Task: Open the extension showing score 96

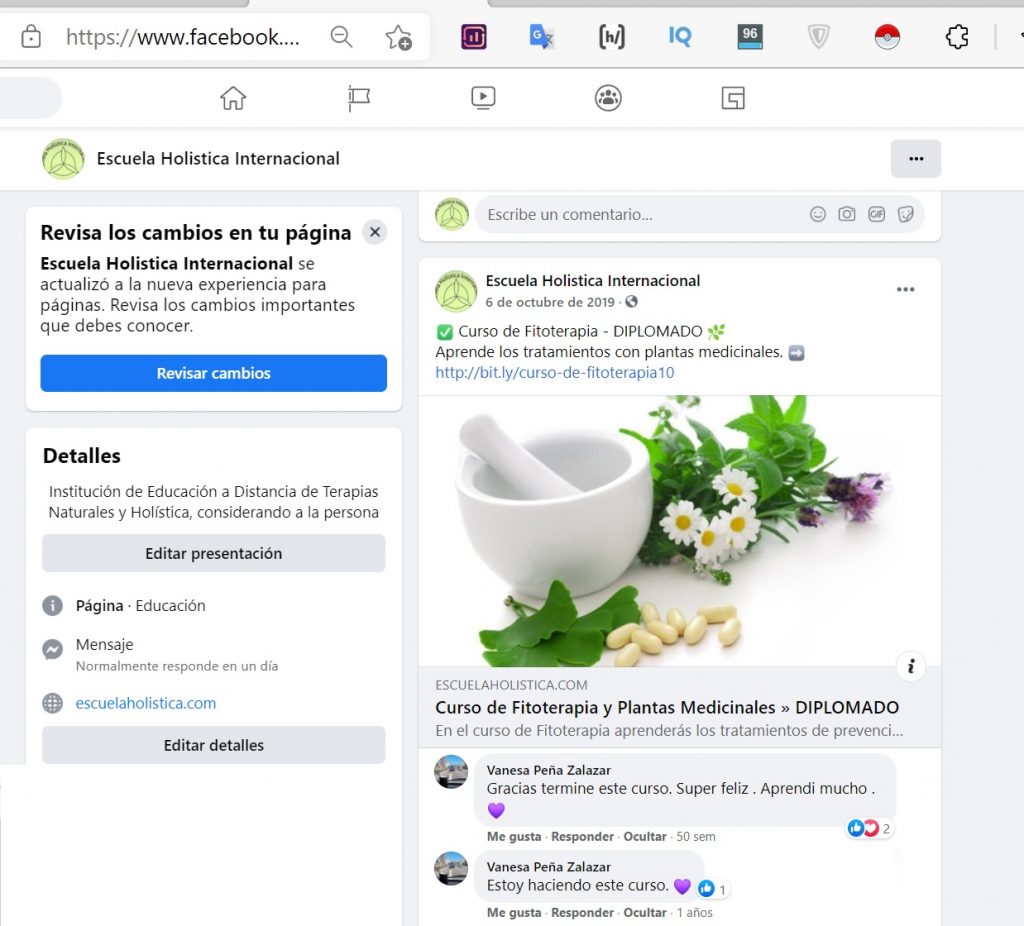Action: coord(750,37)
